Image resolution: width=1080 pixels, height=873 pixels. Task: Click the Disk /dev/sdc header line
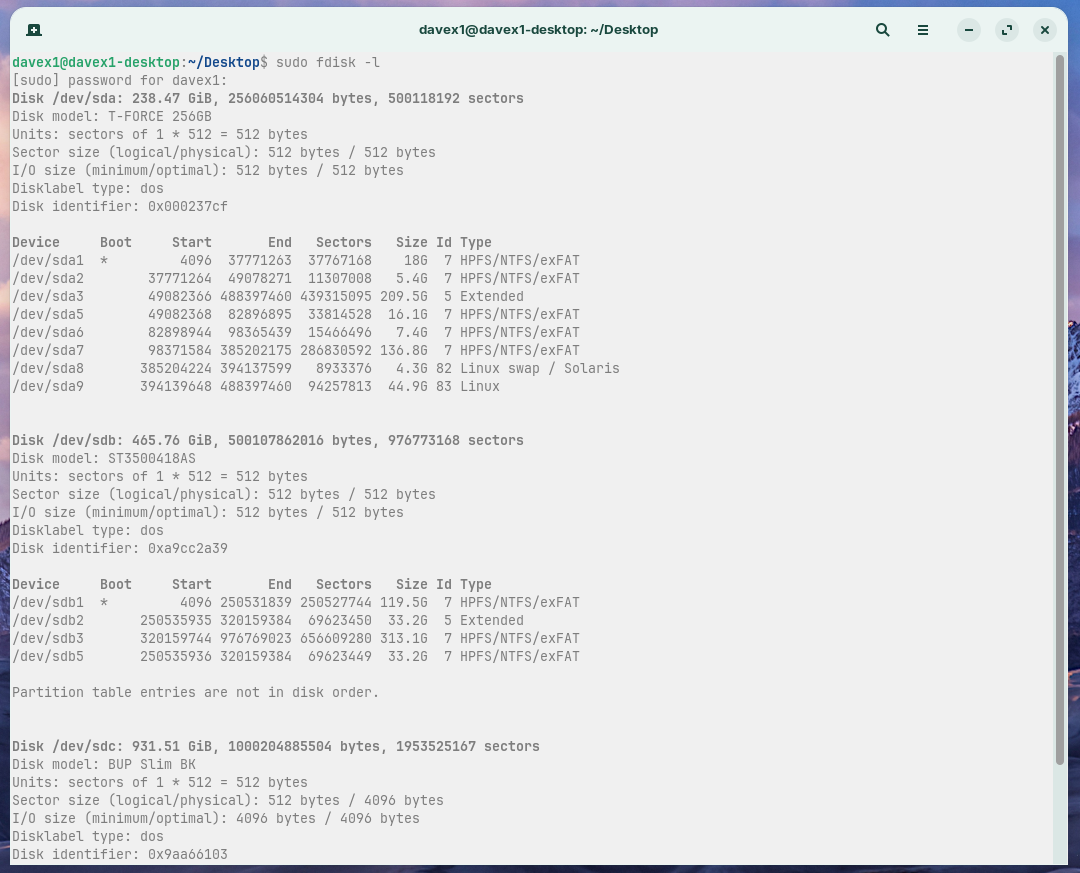pos(275,746)
